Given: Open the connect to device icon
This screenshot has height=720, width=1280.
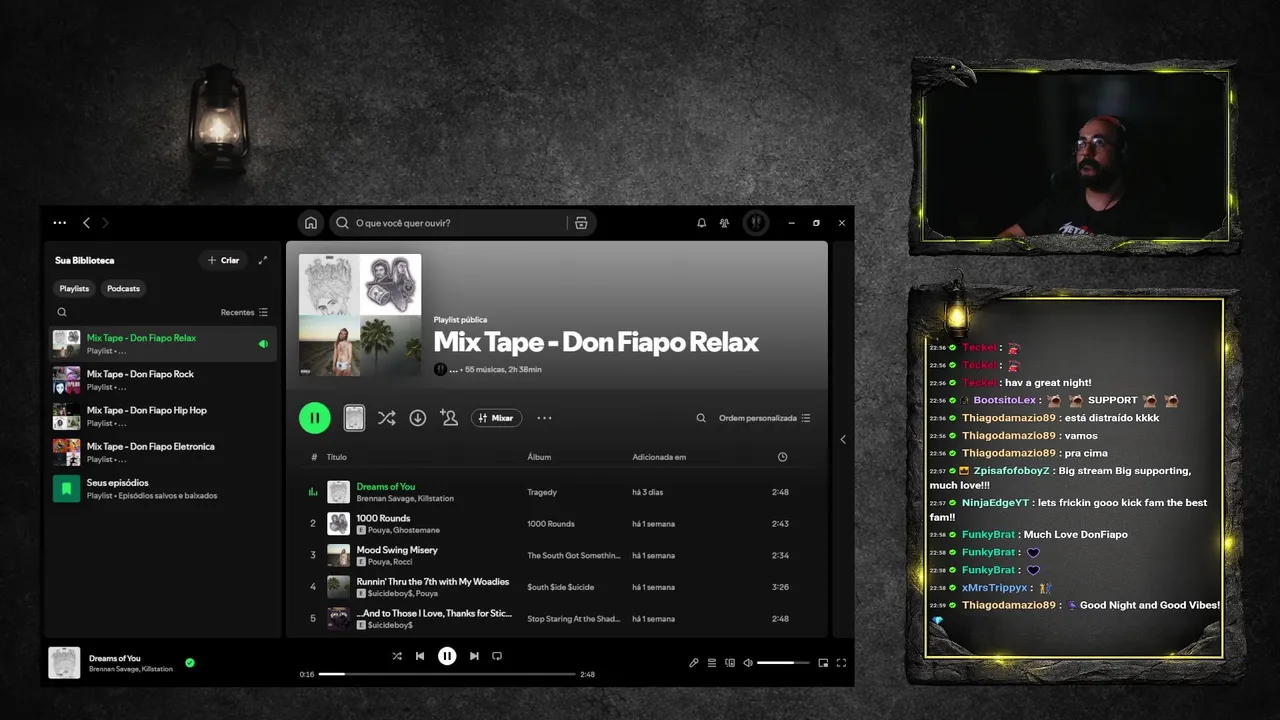Looking at the screenshot, I should [730, 663].
